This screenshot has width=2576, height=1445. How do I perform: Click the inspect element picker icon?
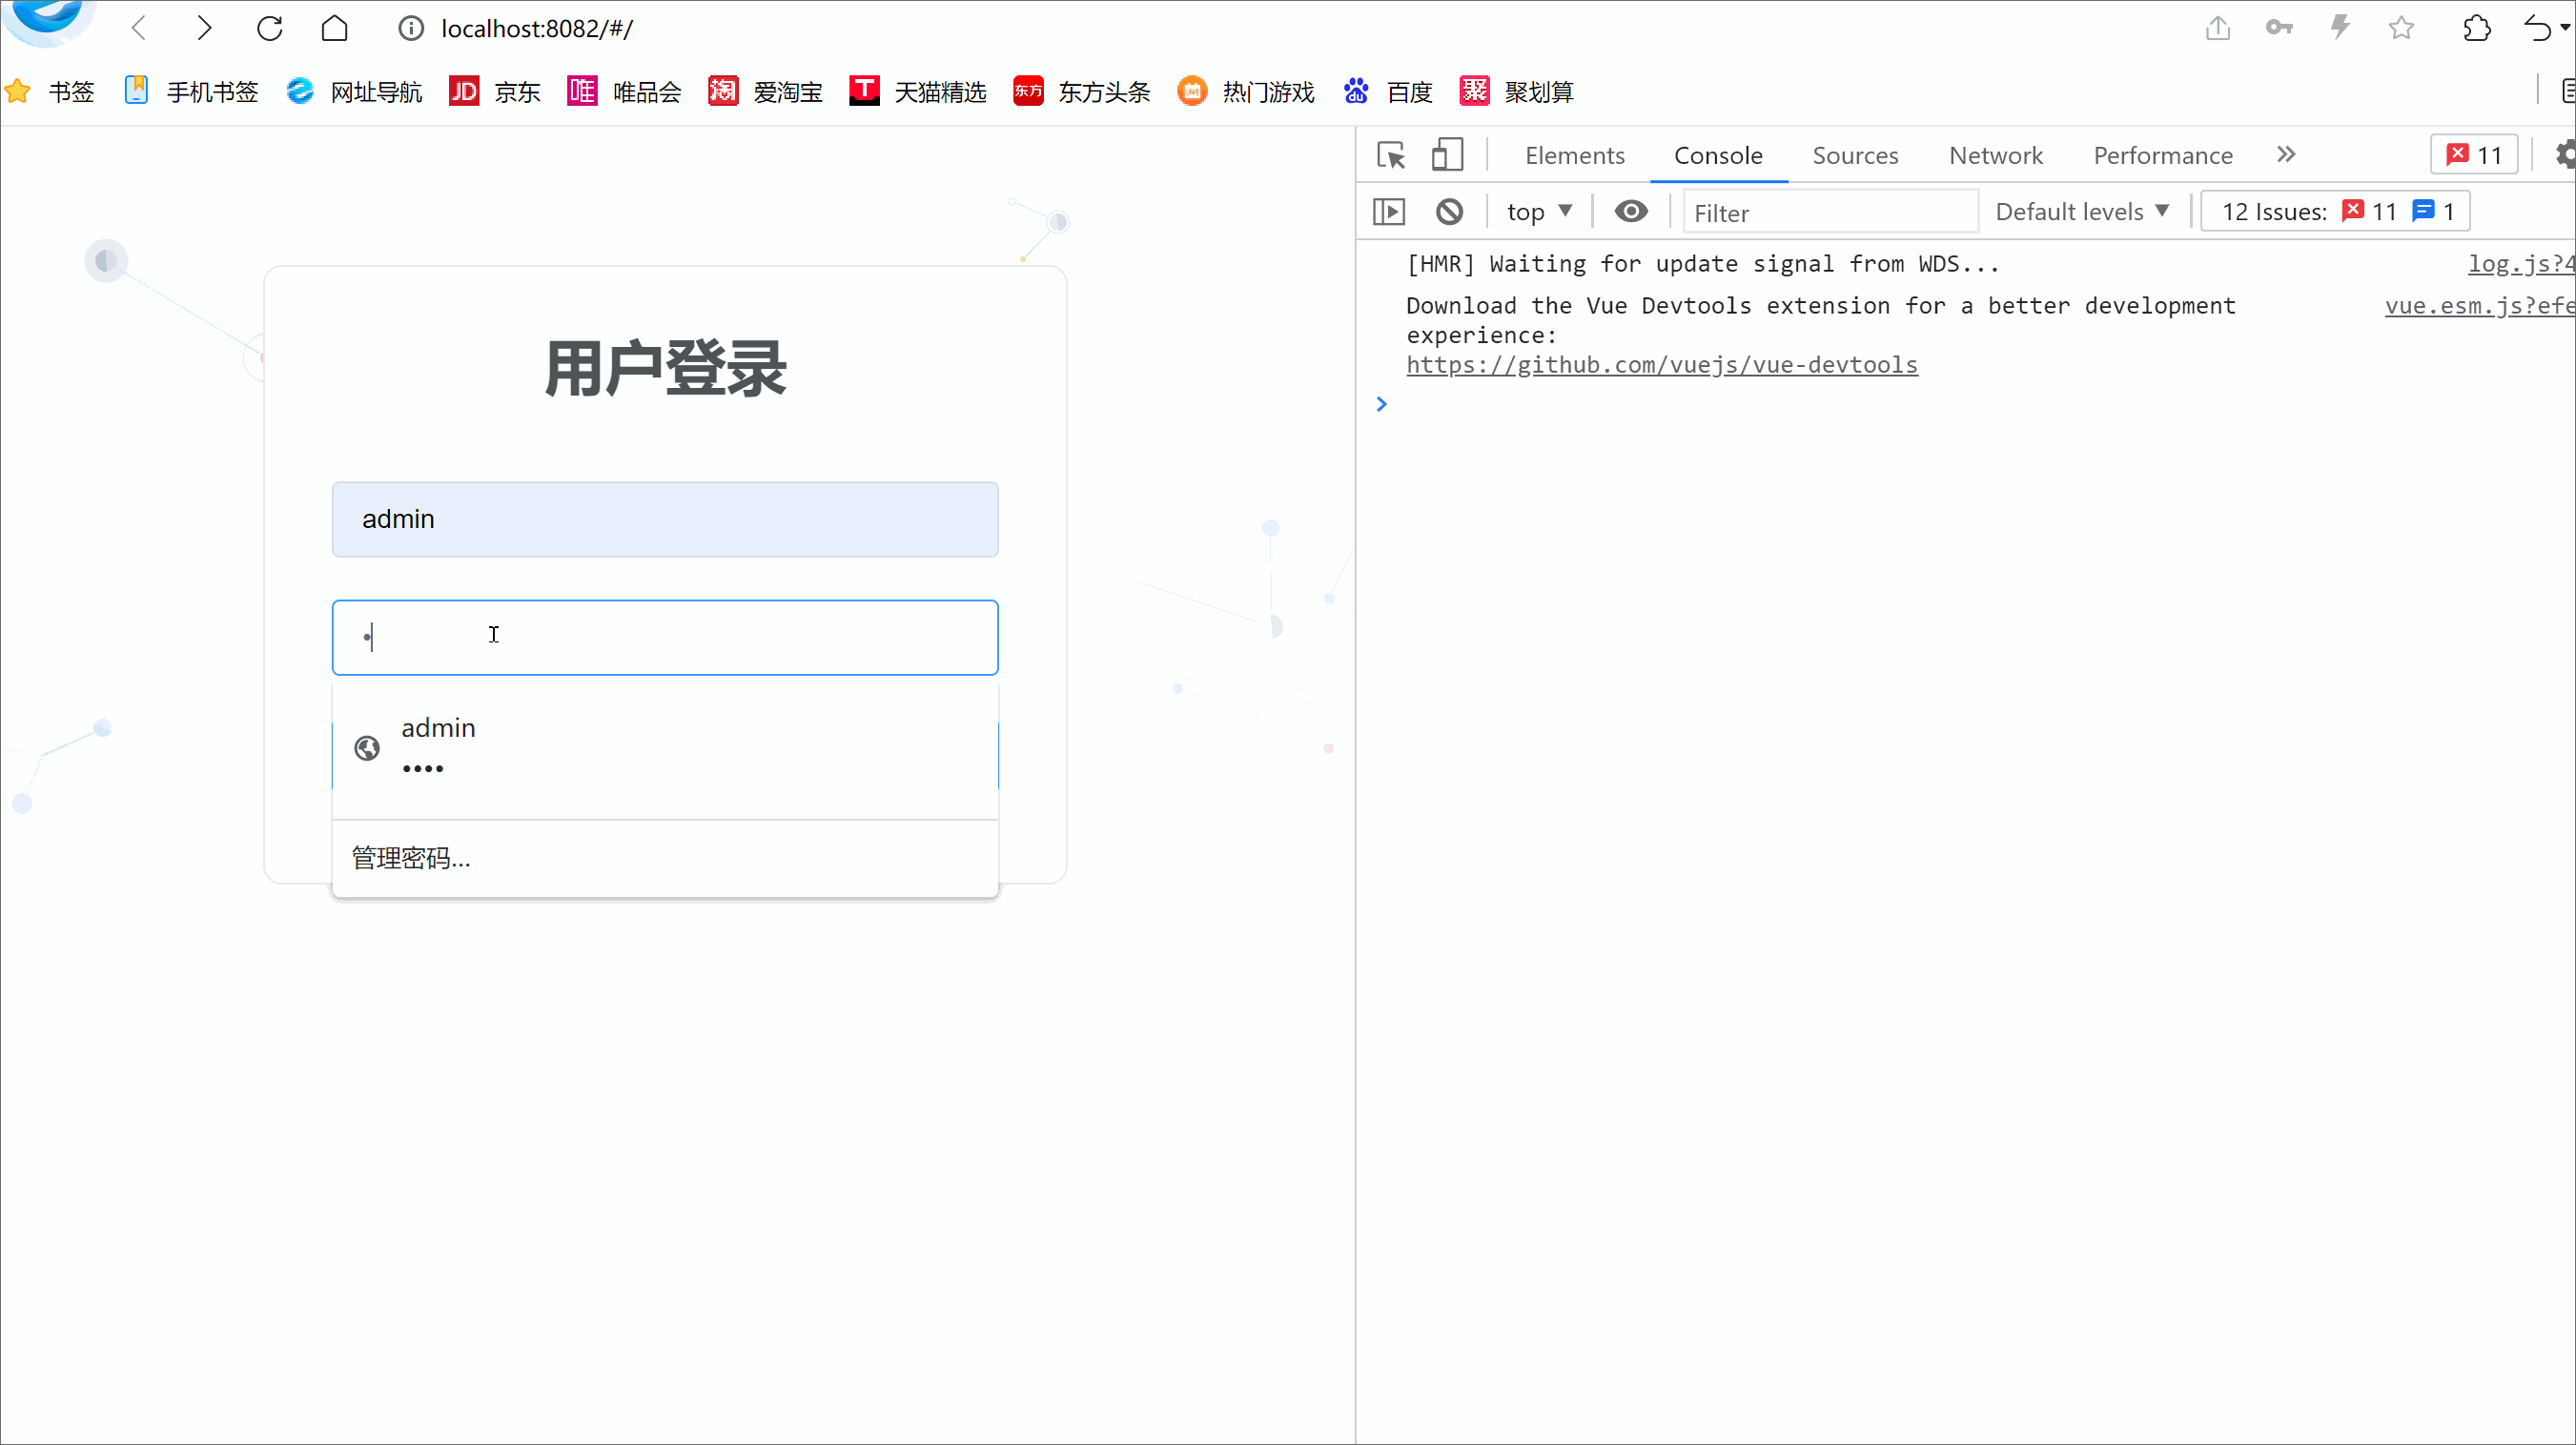[1391, 155]
